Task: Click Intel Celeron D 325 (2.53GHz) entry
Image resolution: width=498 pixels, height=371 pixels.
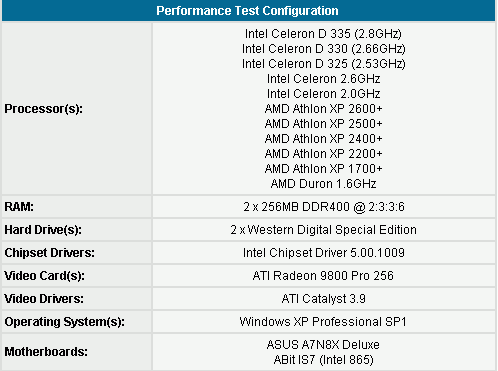Action: [x=323, y=64]
